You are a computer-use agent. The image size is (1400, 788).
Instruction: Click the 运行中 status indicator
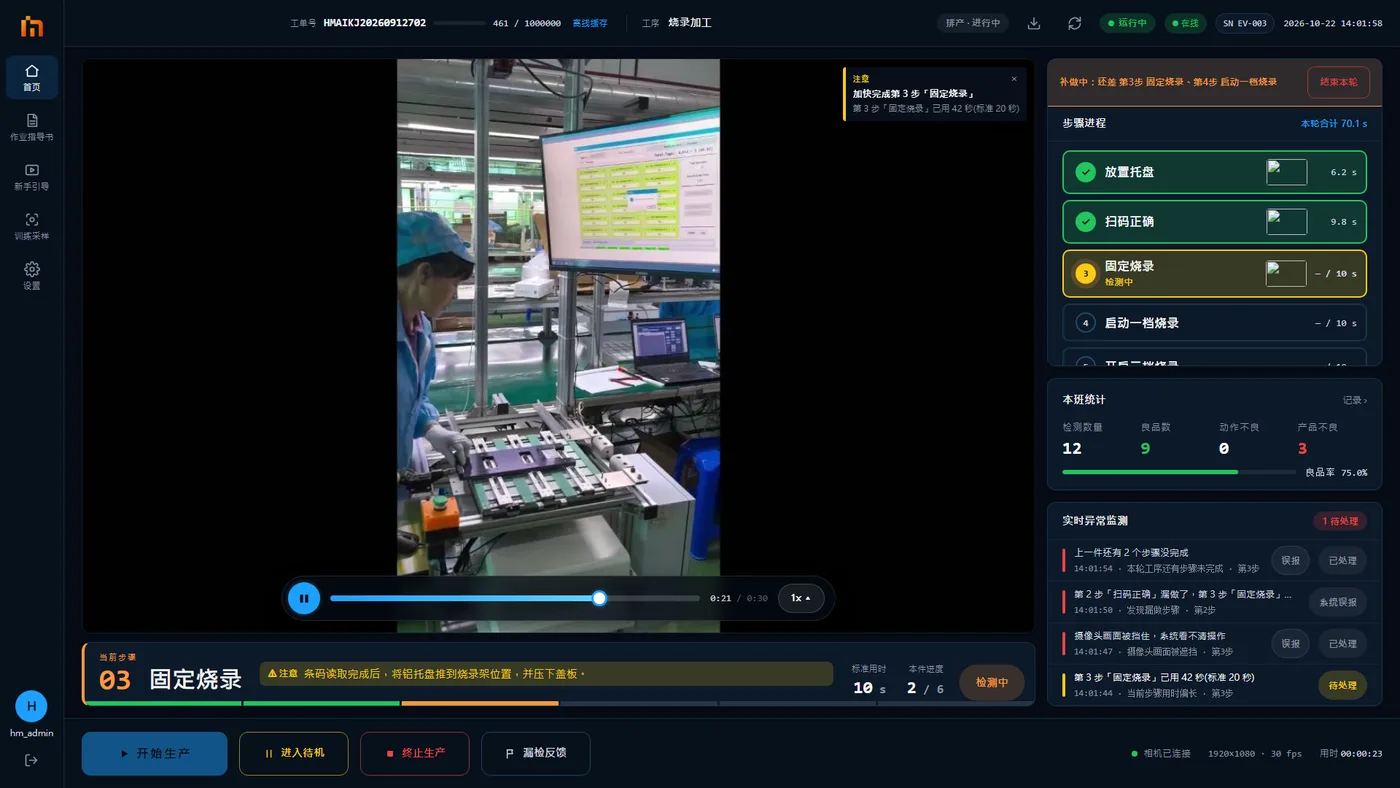pos(1128,23)
